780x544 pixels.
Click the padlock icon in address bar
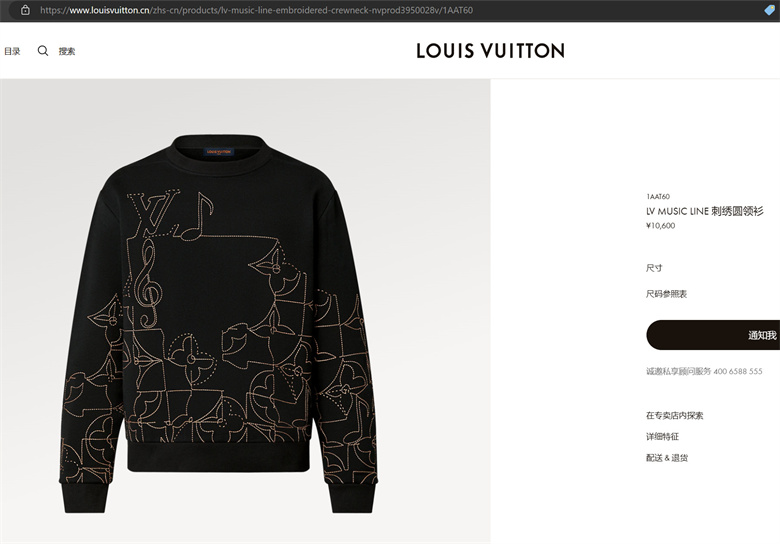click(25, 10)
